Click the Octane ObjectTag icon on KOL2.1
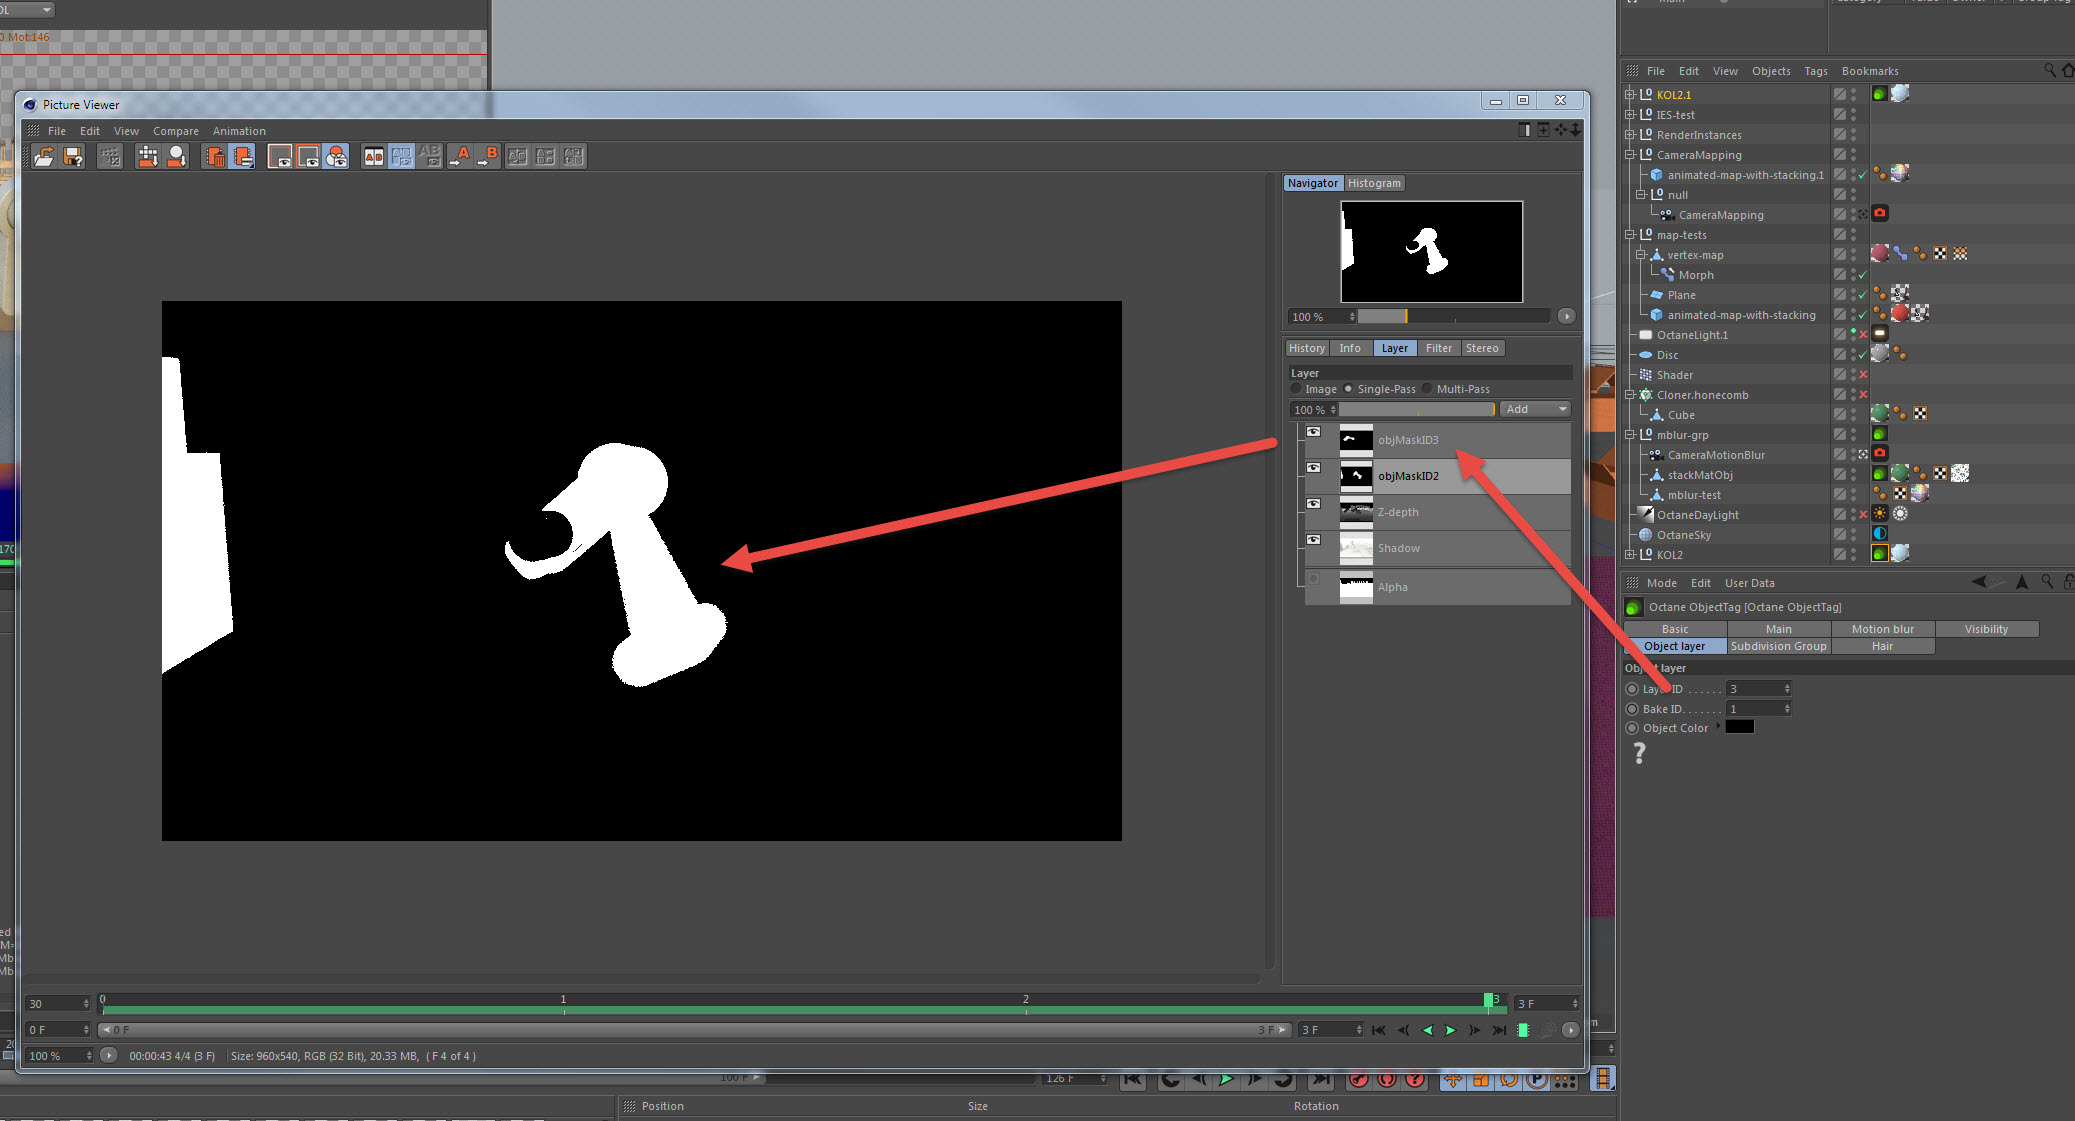This screenshot has height=1121, width=2075. coord(1880,94)
